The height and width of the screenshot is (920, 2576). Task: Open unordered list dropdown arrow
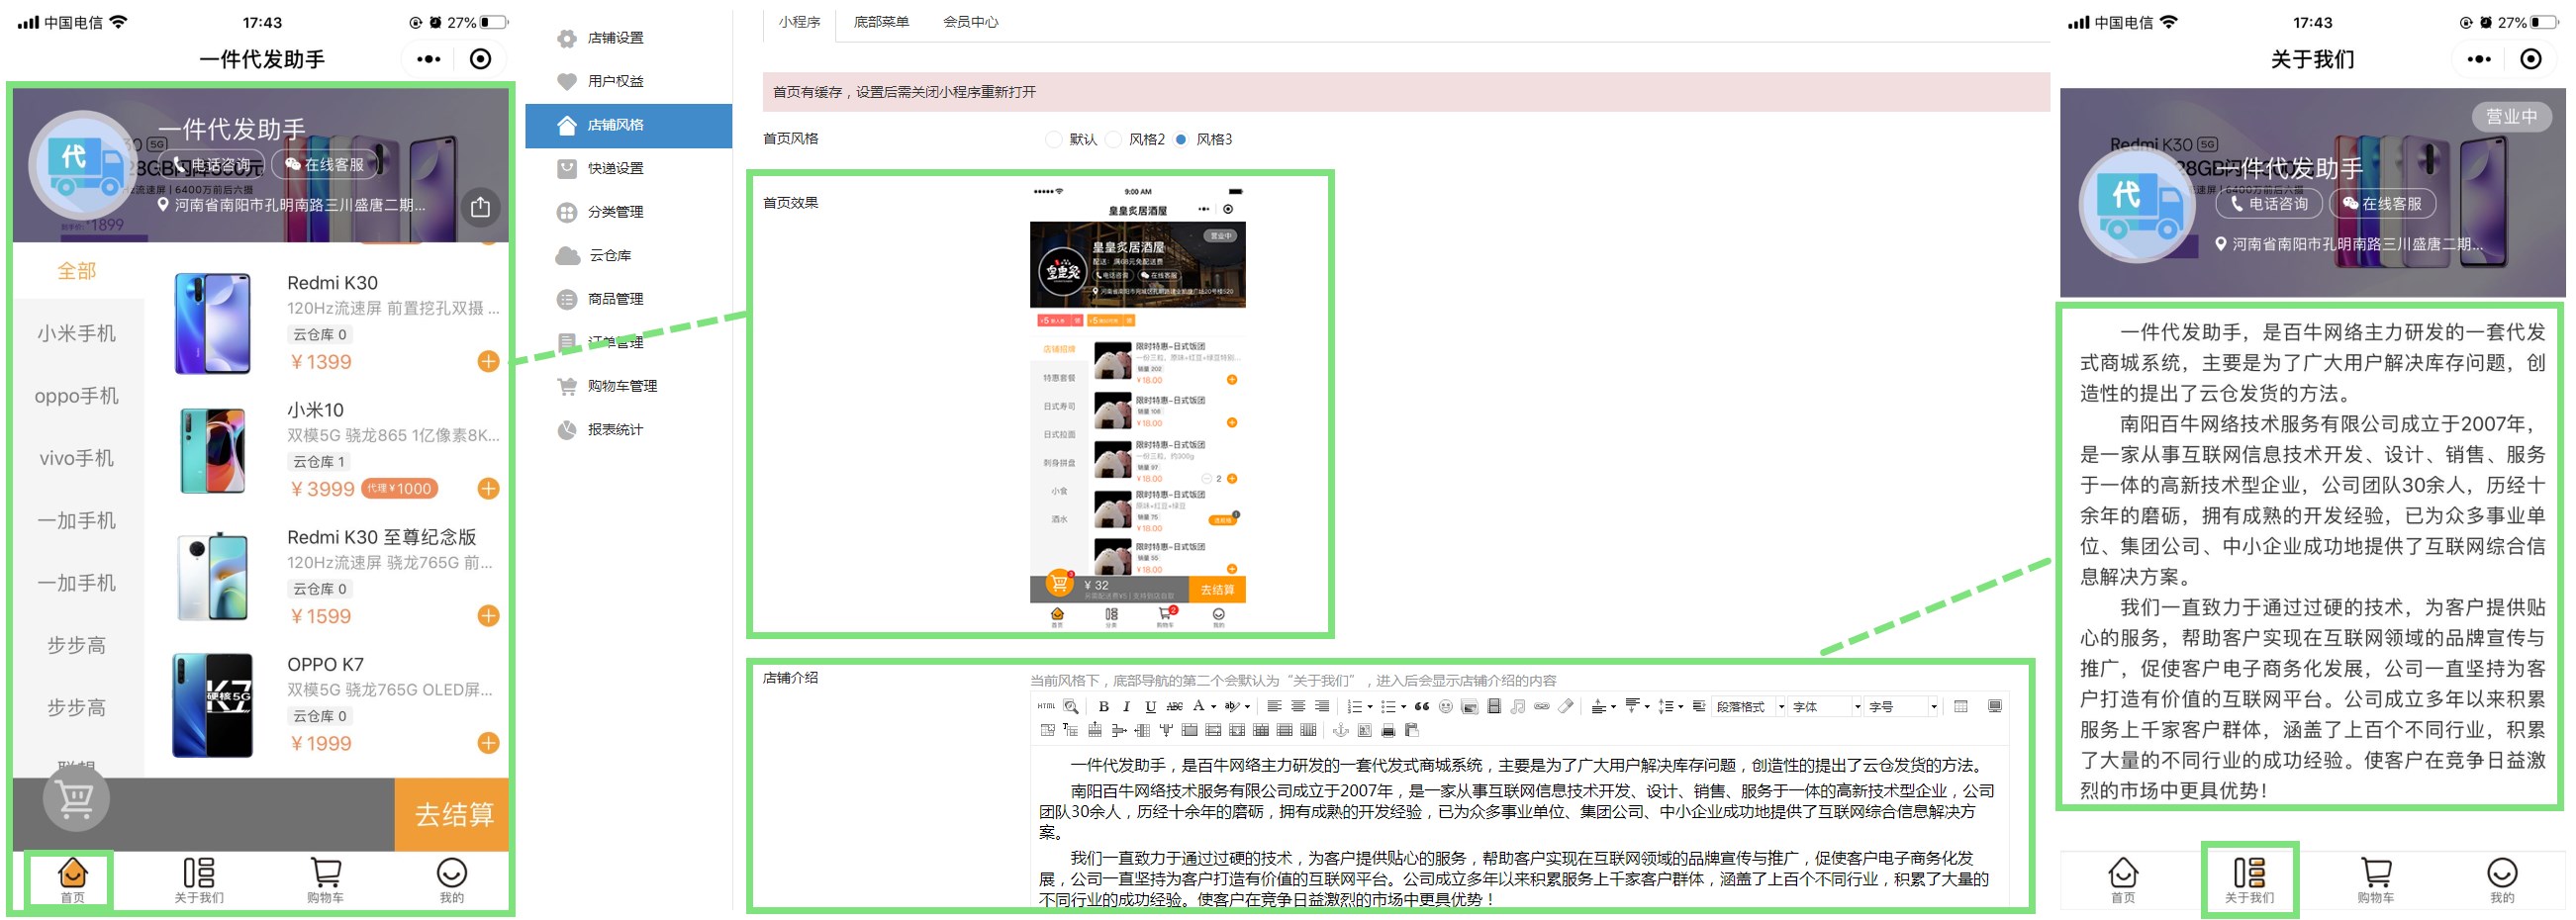tap(1404, 706)
